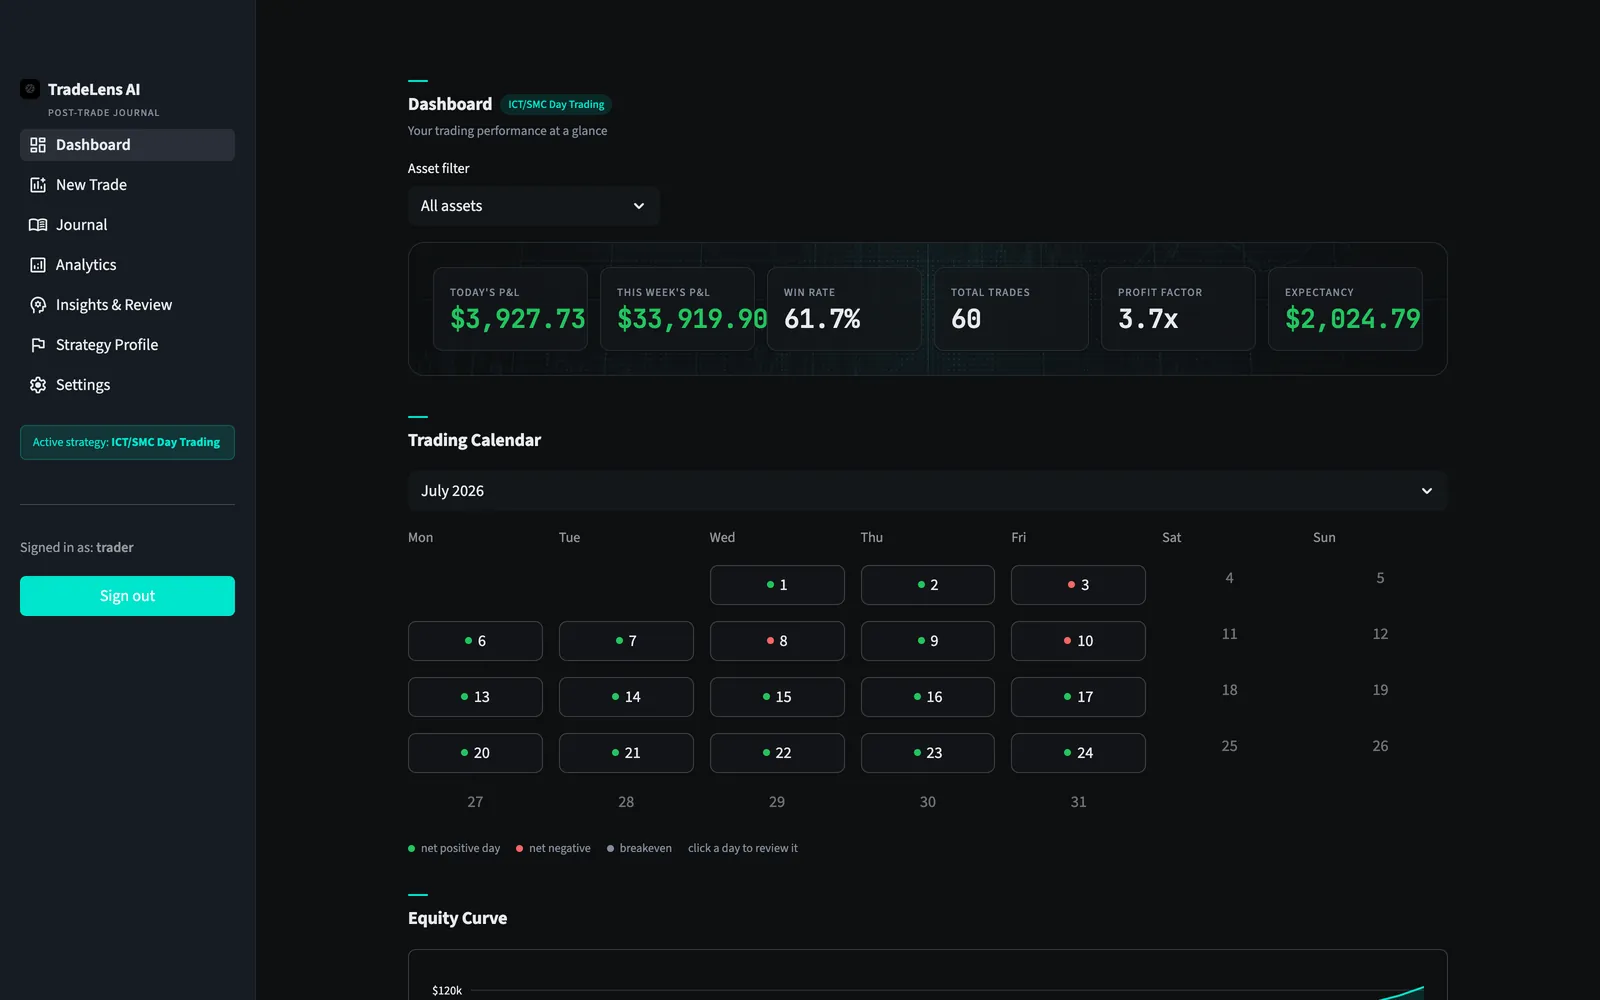The image size is (1600, 1000).
Task: Click the Win Rate 61.7% card
Action: 844,309
